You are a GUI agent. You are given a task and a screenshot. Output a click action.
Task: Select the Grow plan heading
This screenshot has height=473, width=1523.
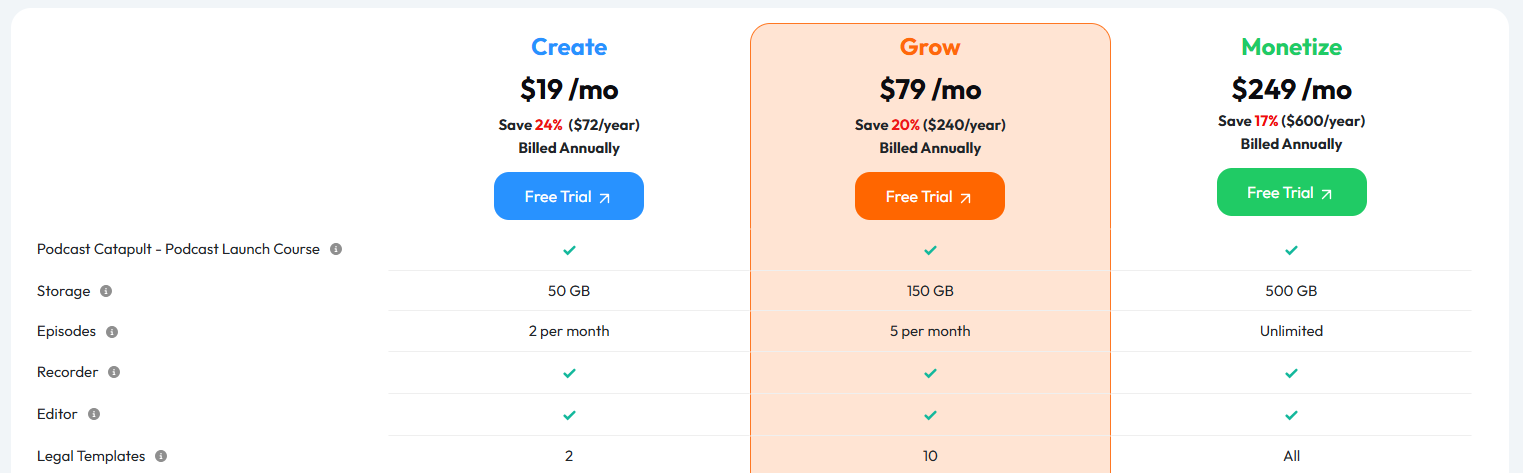click(930, 47)
